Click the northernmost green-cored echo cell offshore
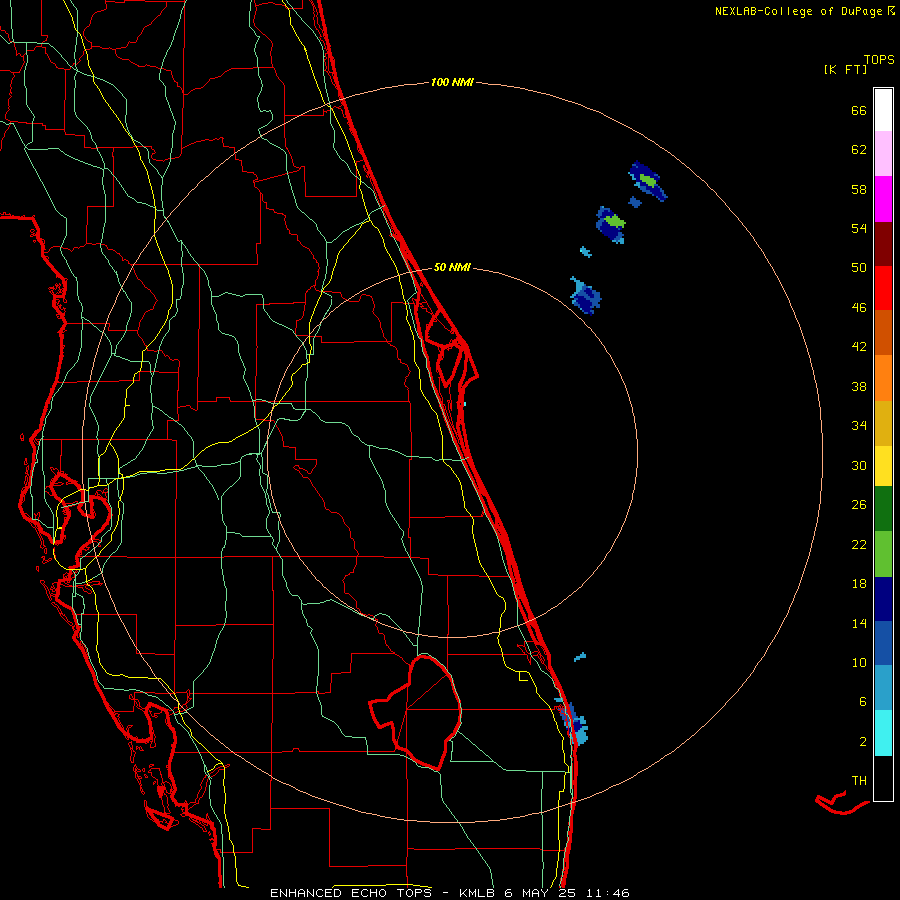The width and height of the screenshot is (900, 900). (647, 181)
